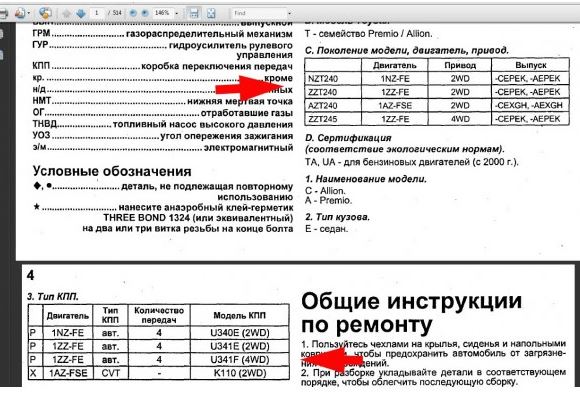This screenshot has width=580, height=395.
Task: Open the dropdown arrow beside Create PDF icon
Action: [29, 14]
